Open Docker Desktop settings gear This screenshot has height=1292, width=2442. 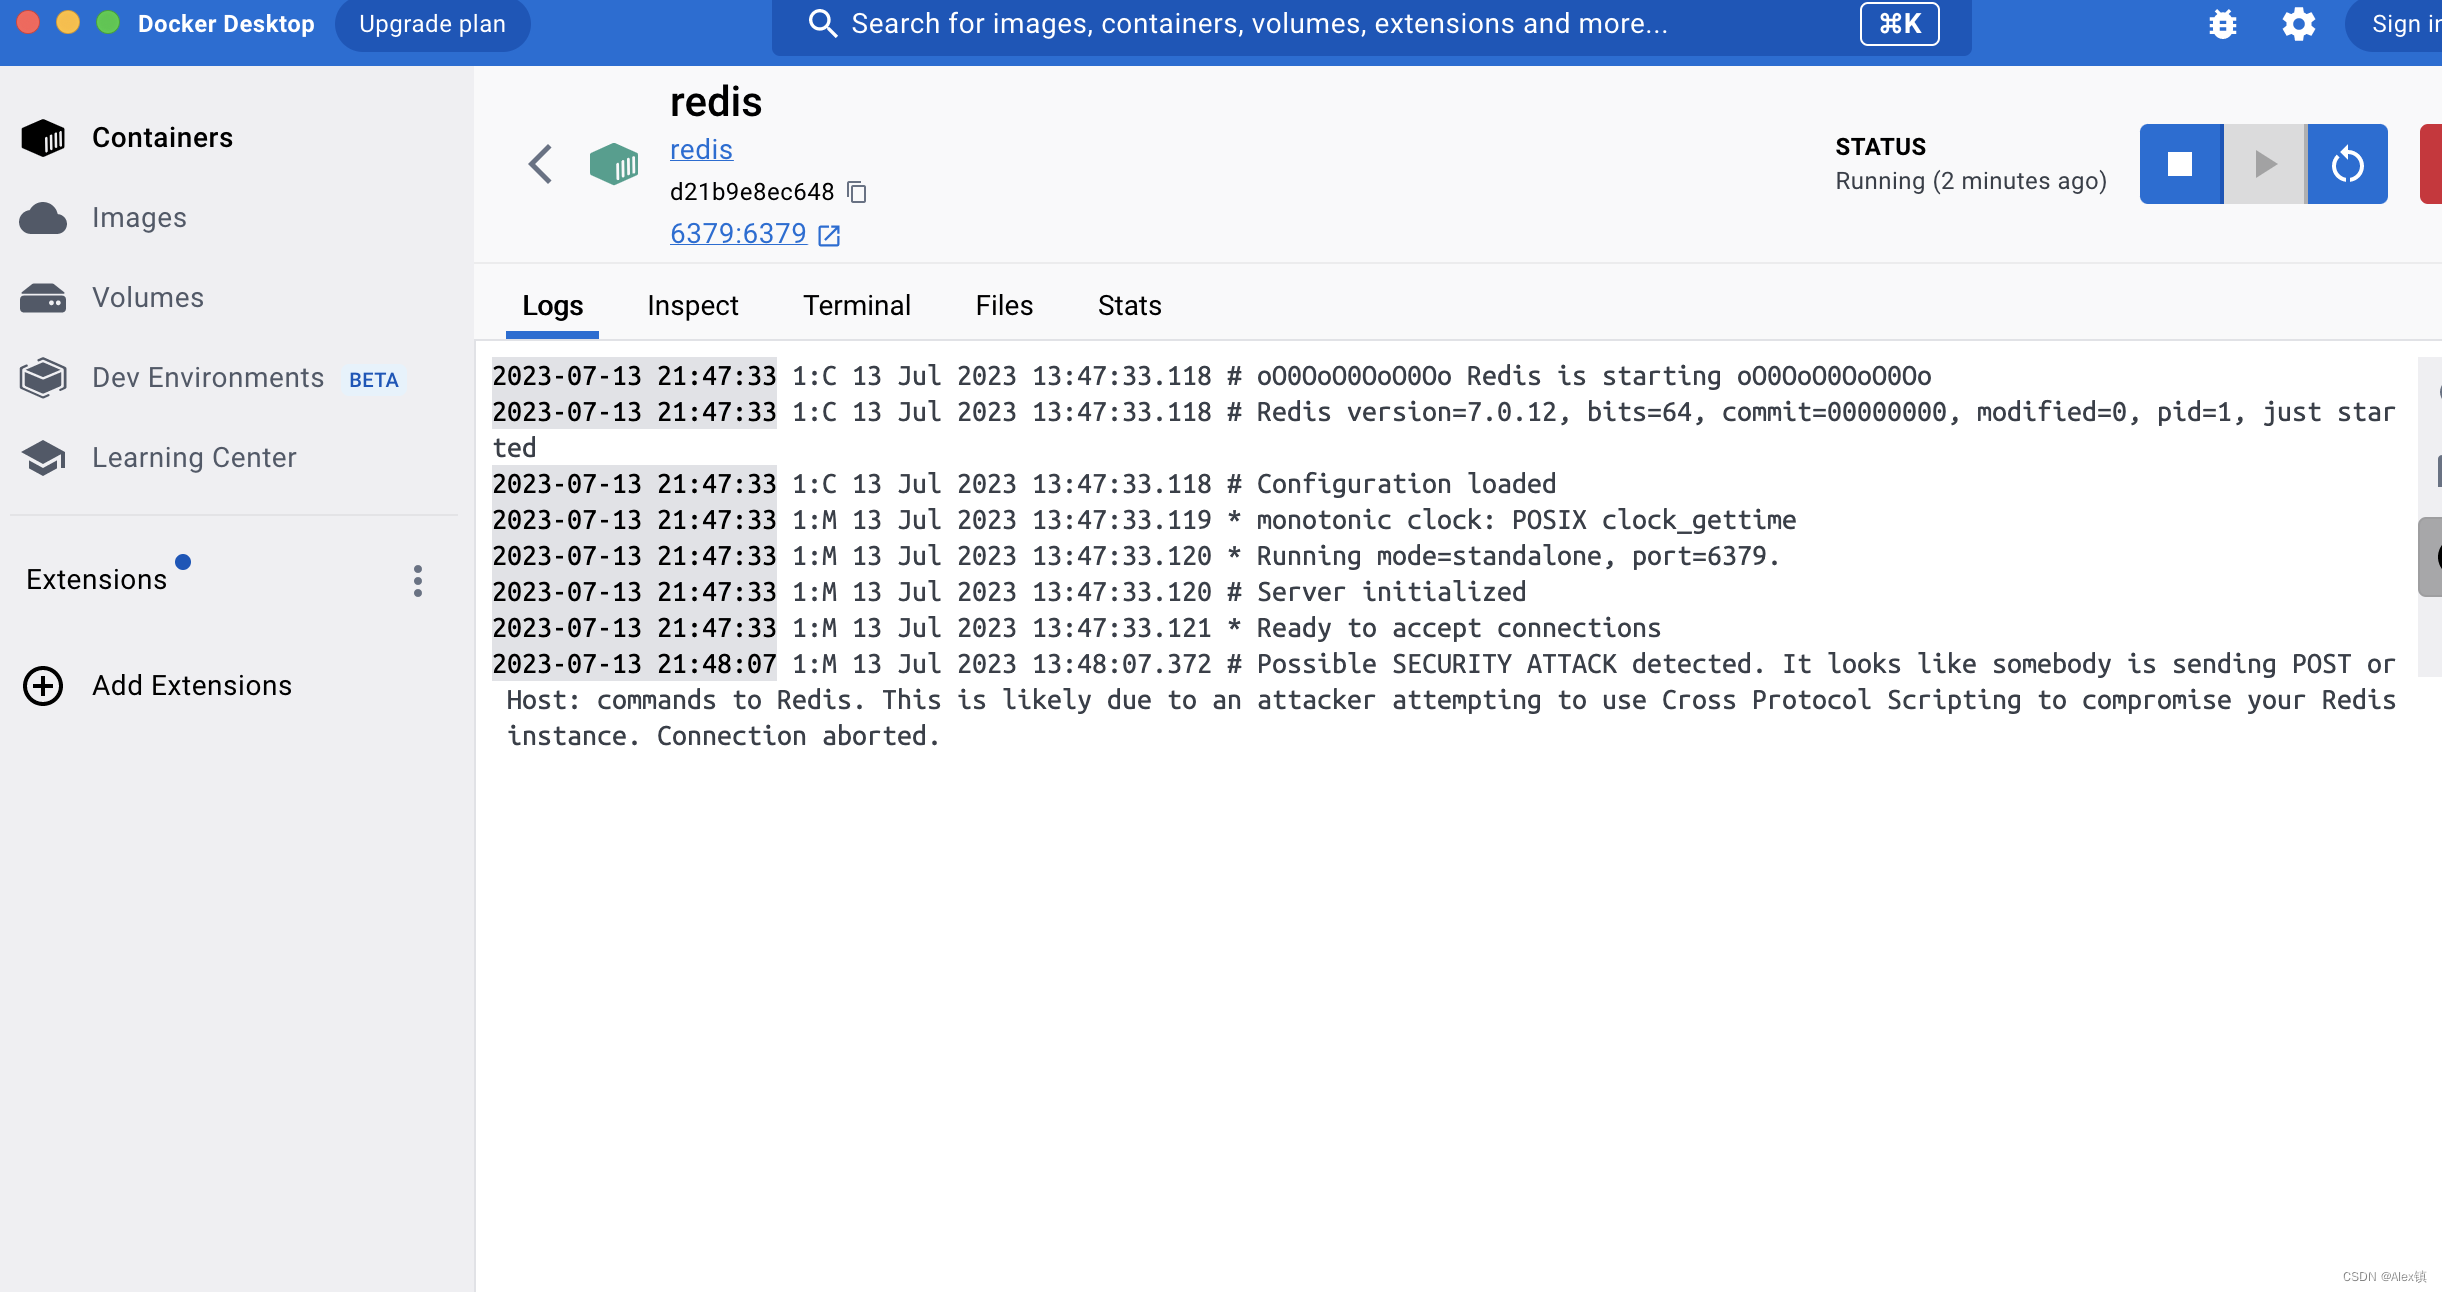(2298, 23)
